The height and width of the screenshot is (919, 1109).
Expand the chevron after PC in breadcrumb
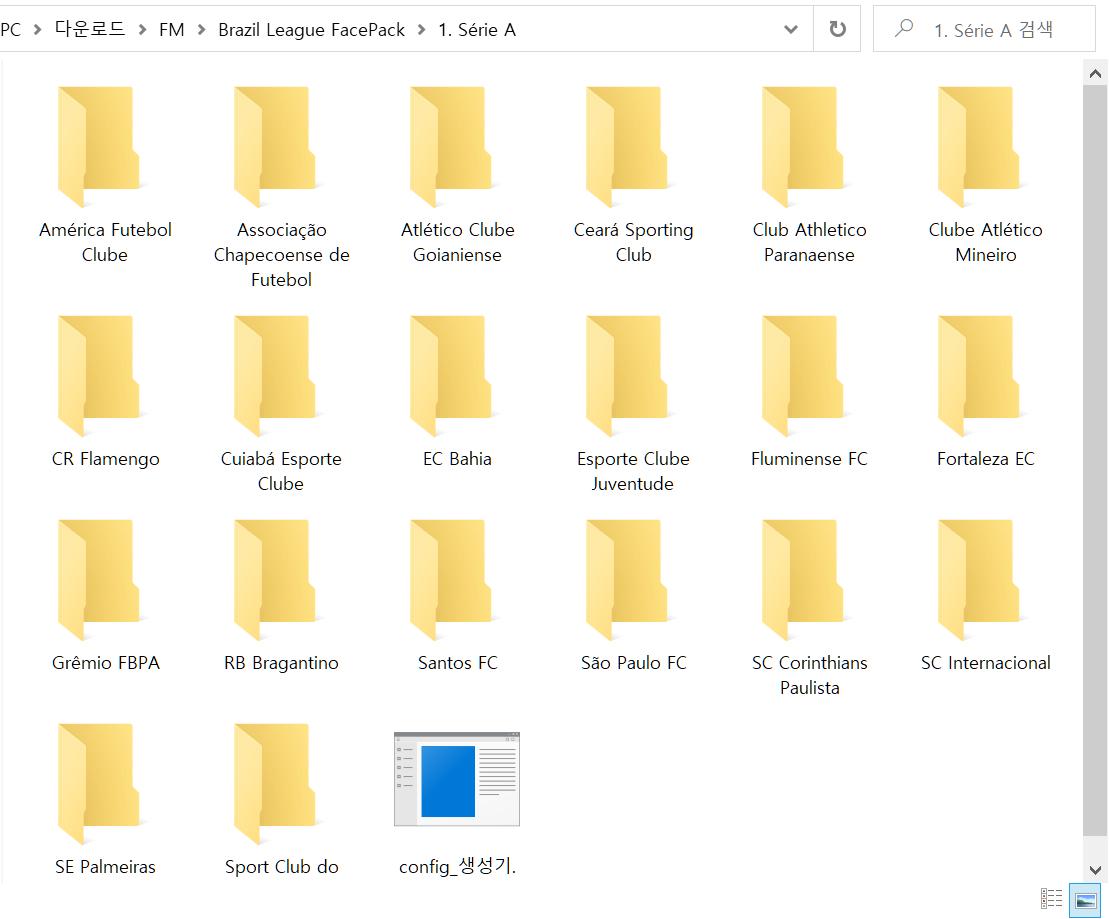coord(37,29)
